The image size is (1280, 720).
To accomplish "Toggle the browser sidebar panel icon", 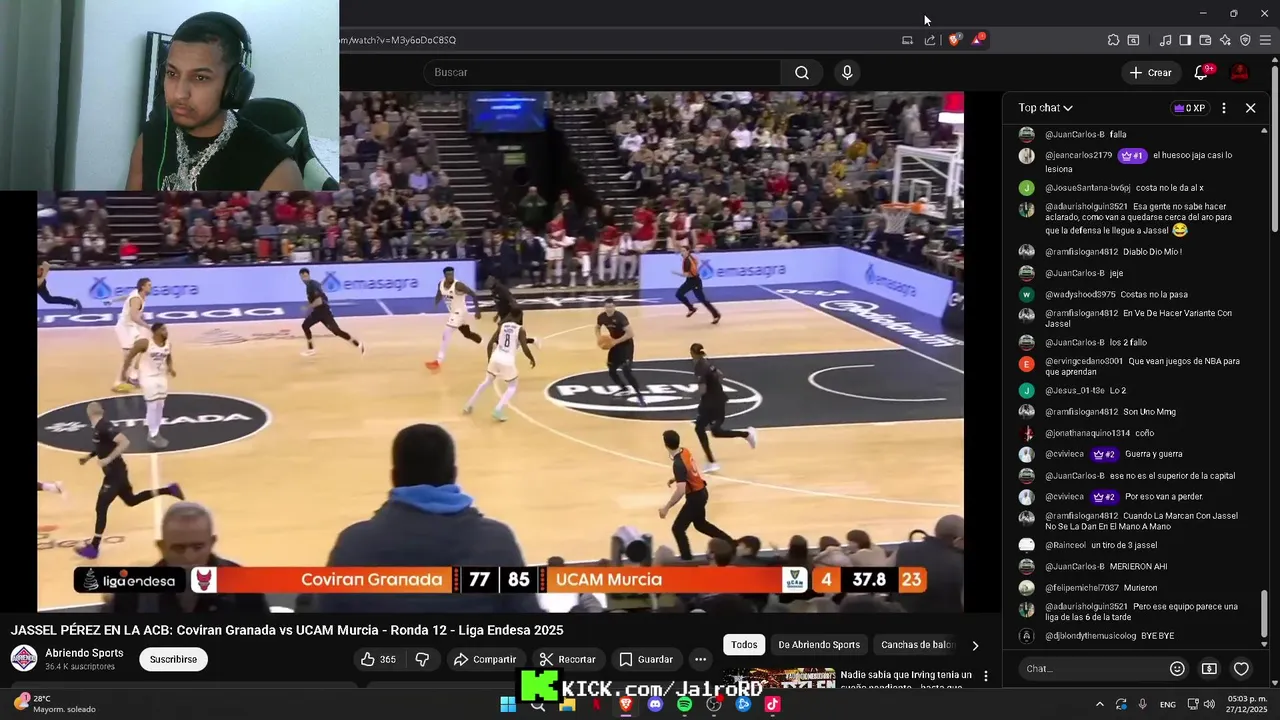I will [x=1185, y=40].
